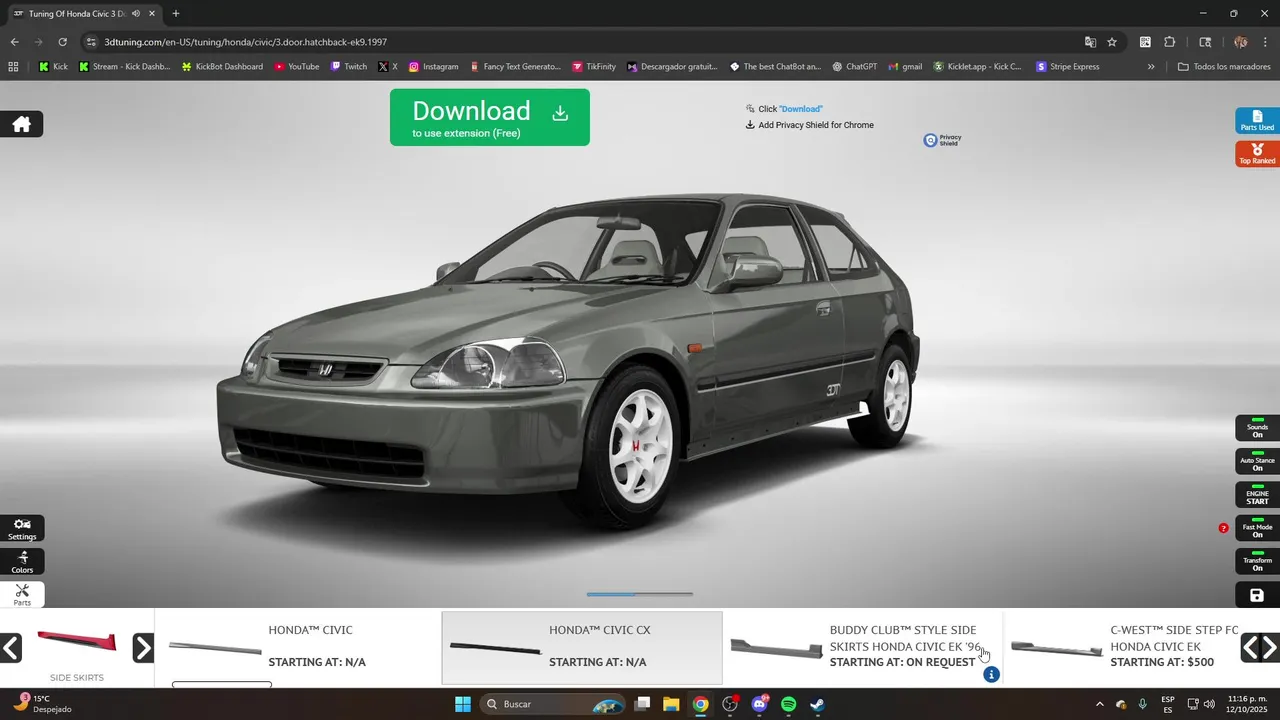Open the Parts Used panel
Viewport: 1280px width, 720px height.
coord(1257,121)
